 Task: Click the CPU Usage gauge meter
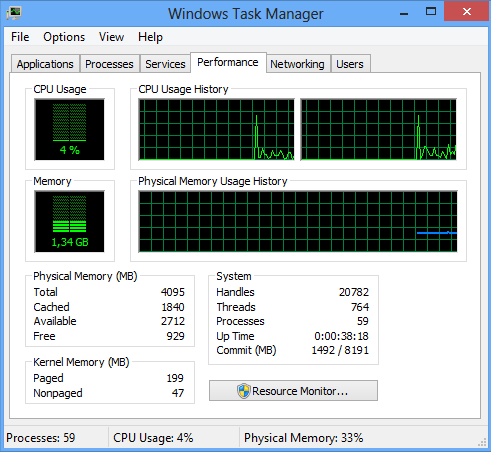(x=69, y=129)
